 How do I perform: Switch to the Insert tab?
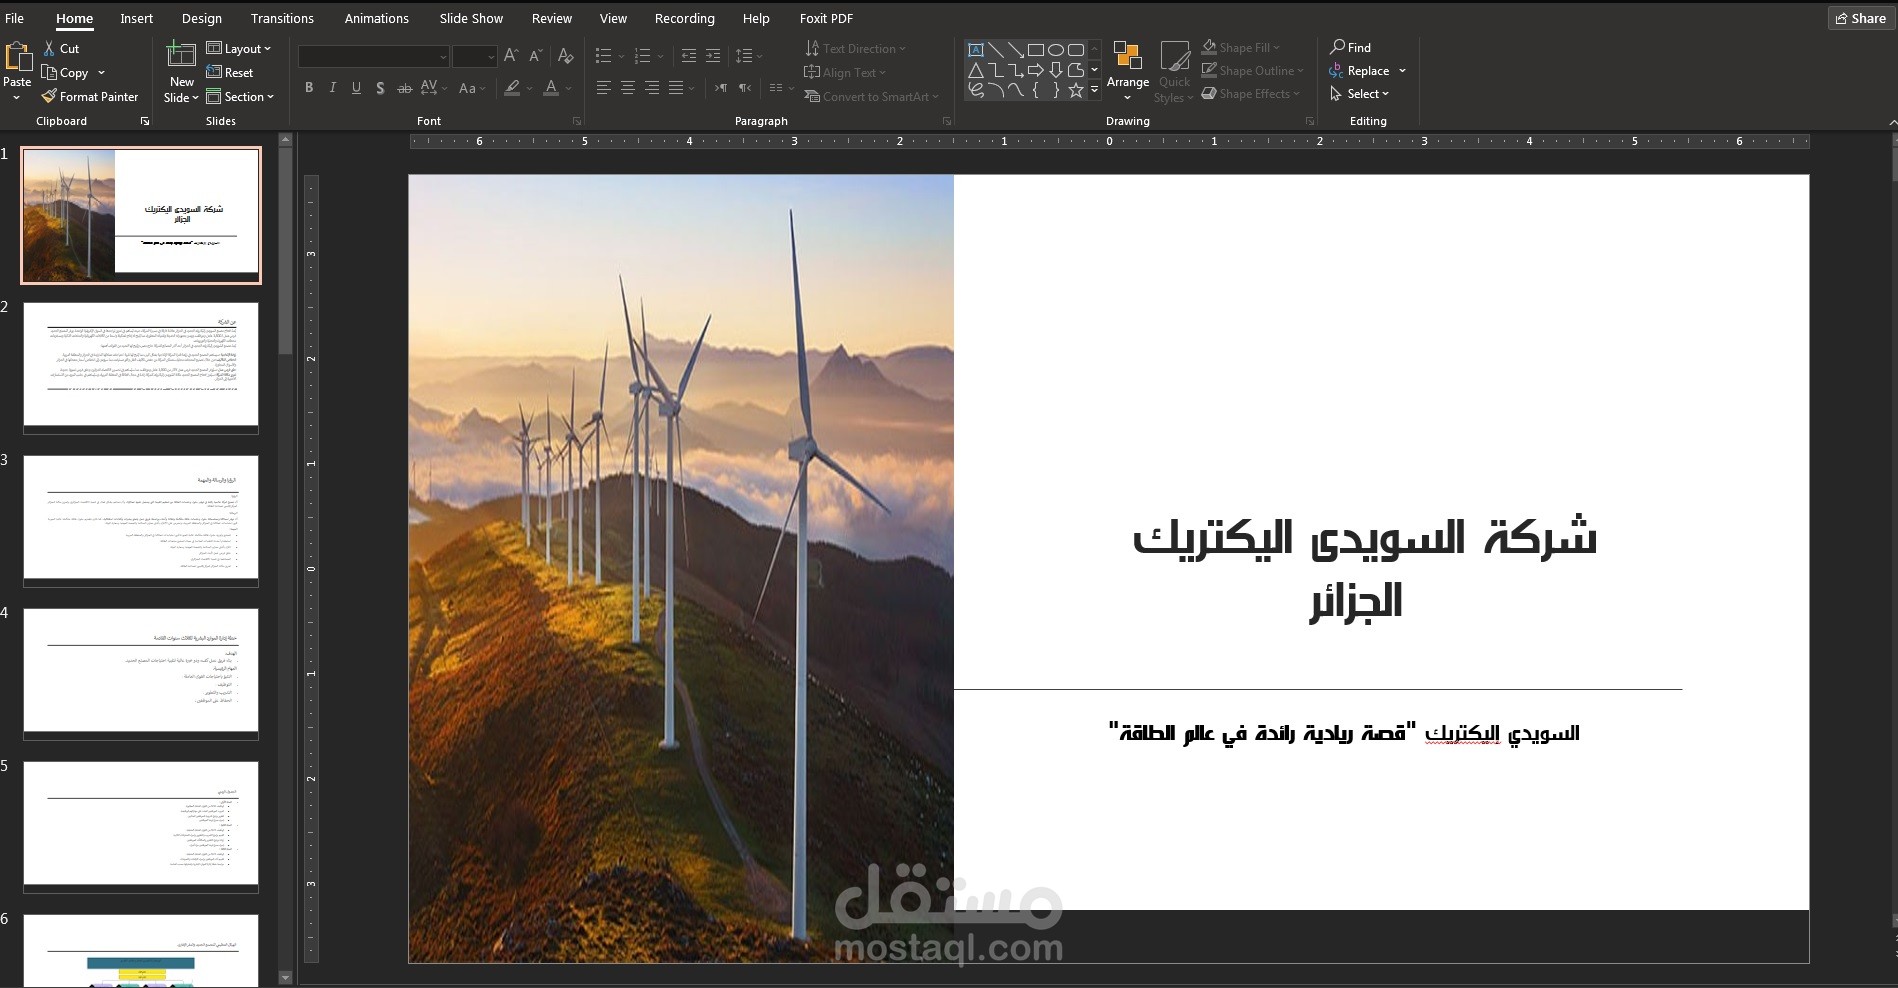coord(136,18)
